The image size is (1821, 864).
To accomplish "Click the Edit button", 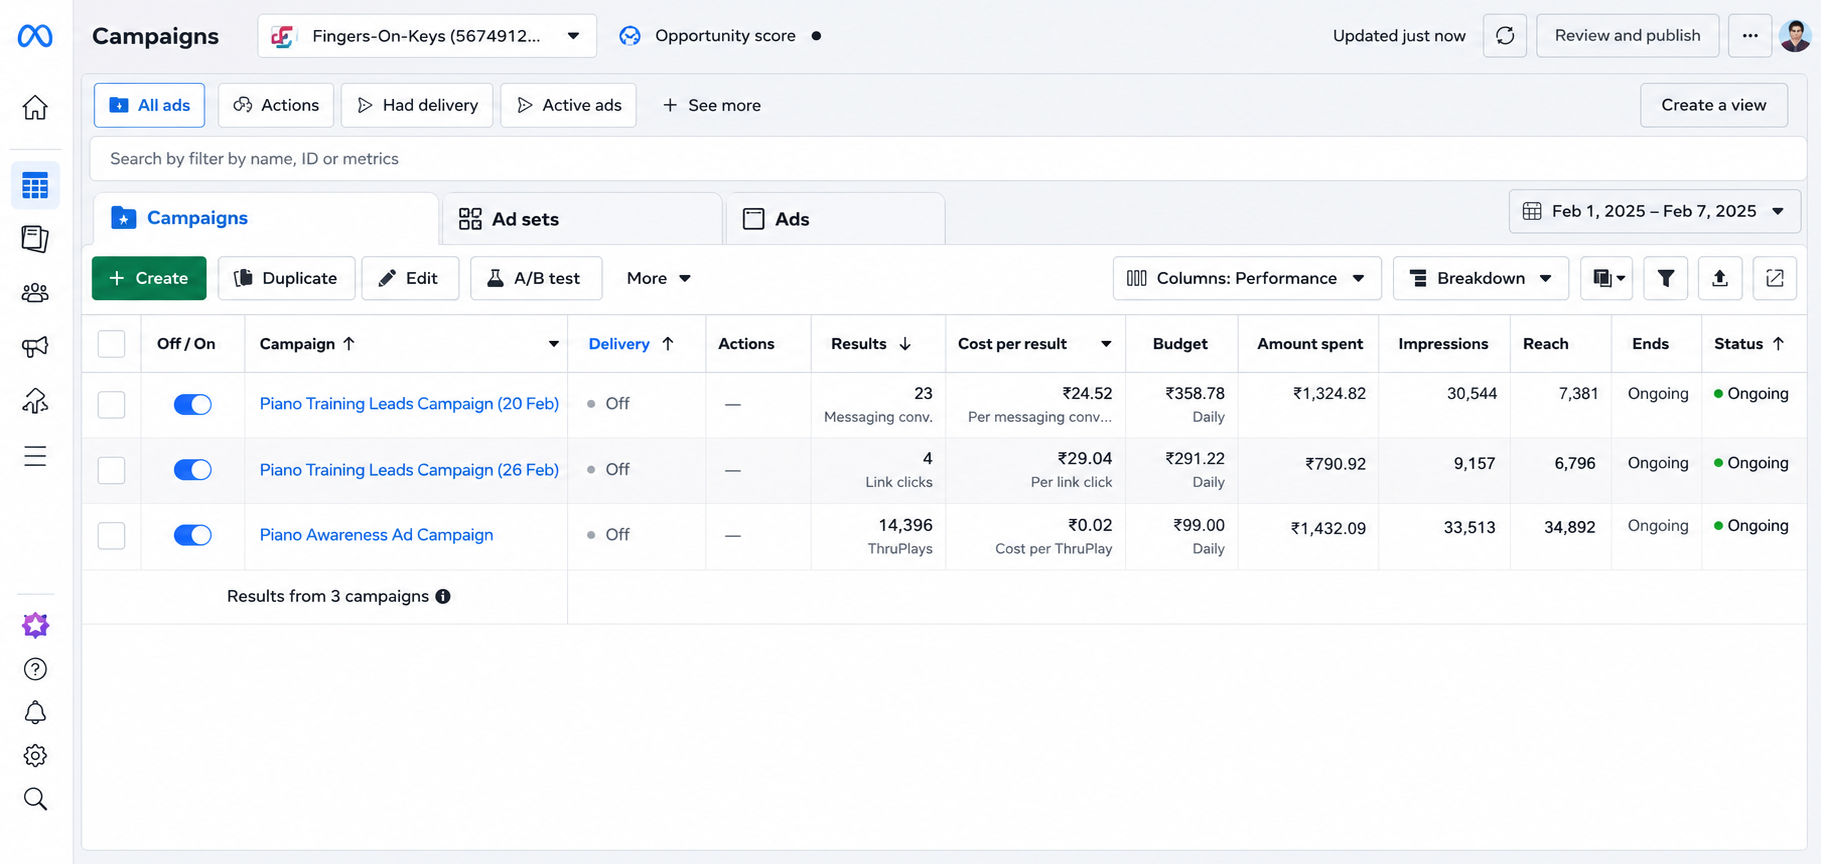I will click(410, 278).
